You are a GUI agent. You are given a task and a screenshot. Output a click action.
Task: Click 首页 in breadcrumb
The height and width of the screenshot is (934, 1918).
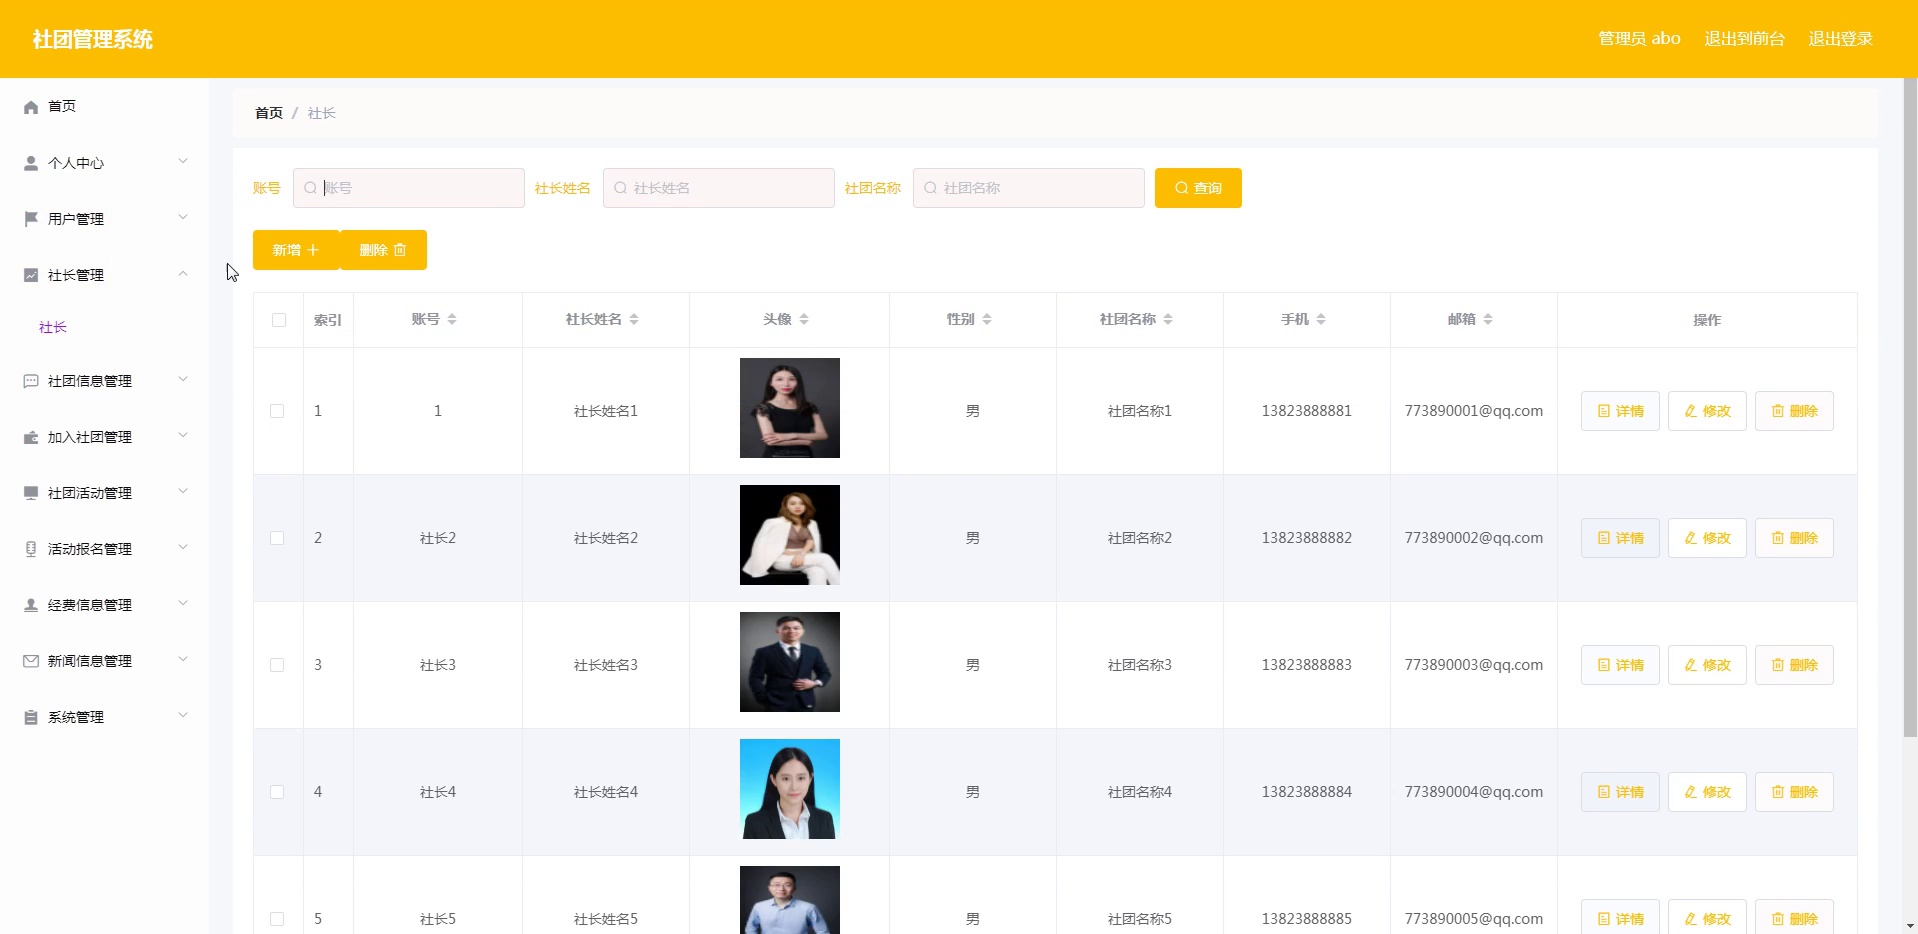[269, 113]
